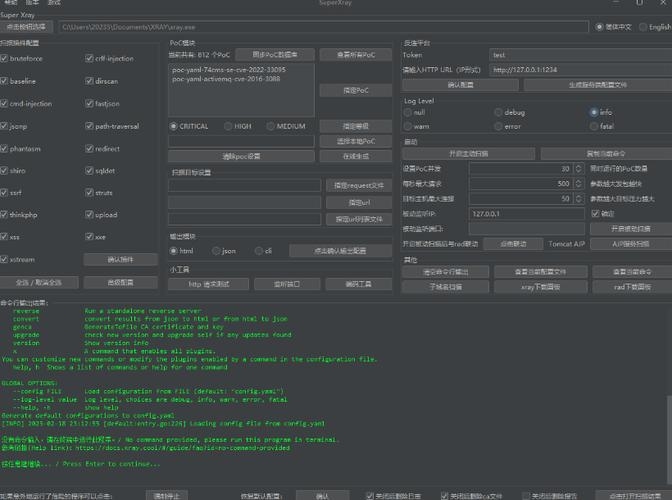Click the xray下载面板 button
The height and width of the screenshot is (500, 672).
pyautogui.click(x=539, y=286)
